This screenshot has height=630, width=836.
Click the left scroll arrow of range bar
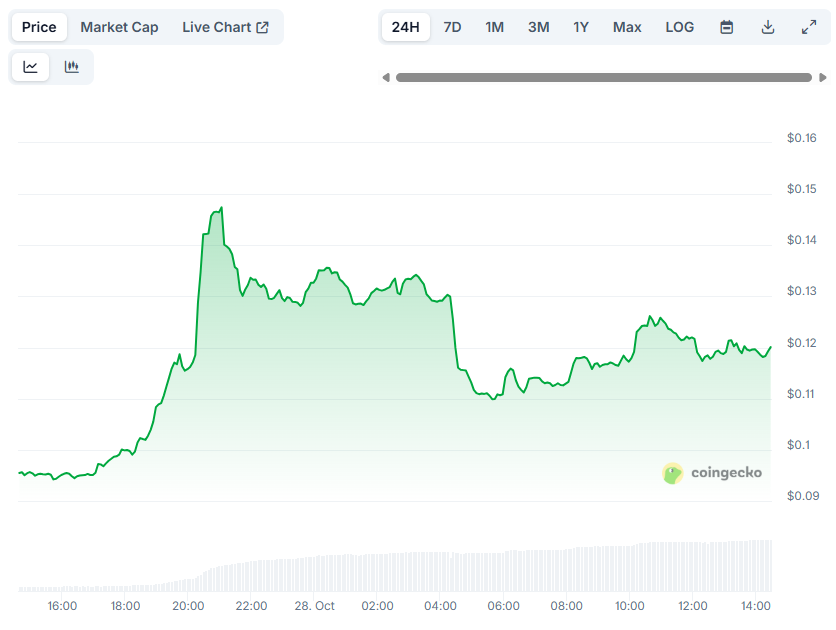(386, 78)
